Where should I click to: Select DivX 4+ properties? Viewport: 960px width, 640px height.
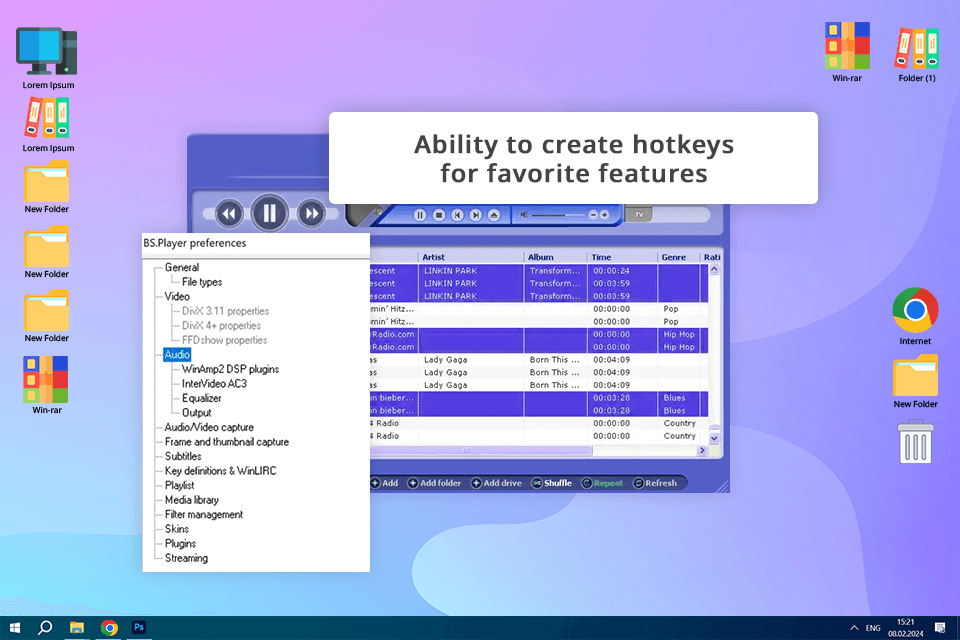tap(221, 326)
